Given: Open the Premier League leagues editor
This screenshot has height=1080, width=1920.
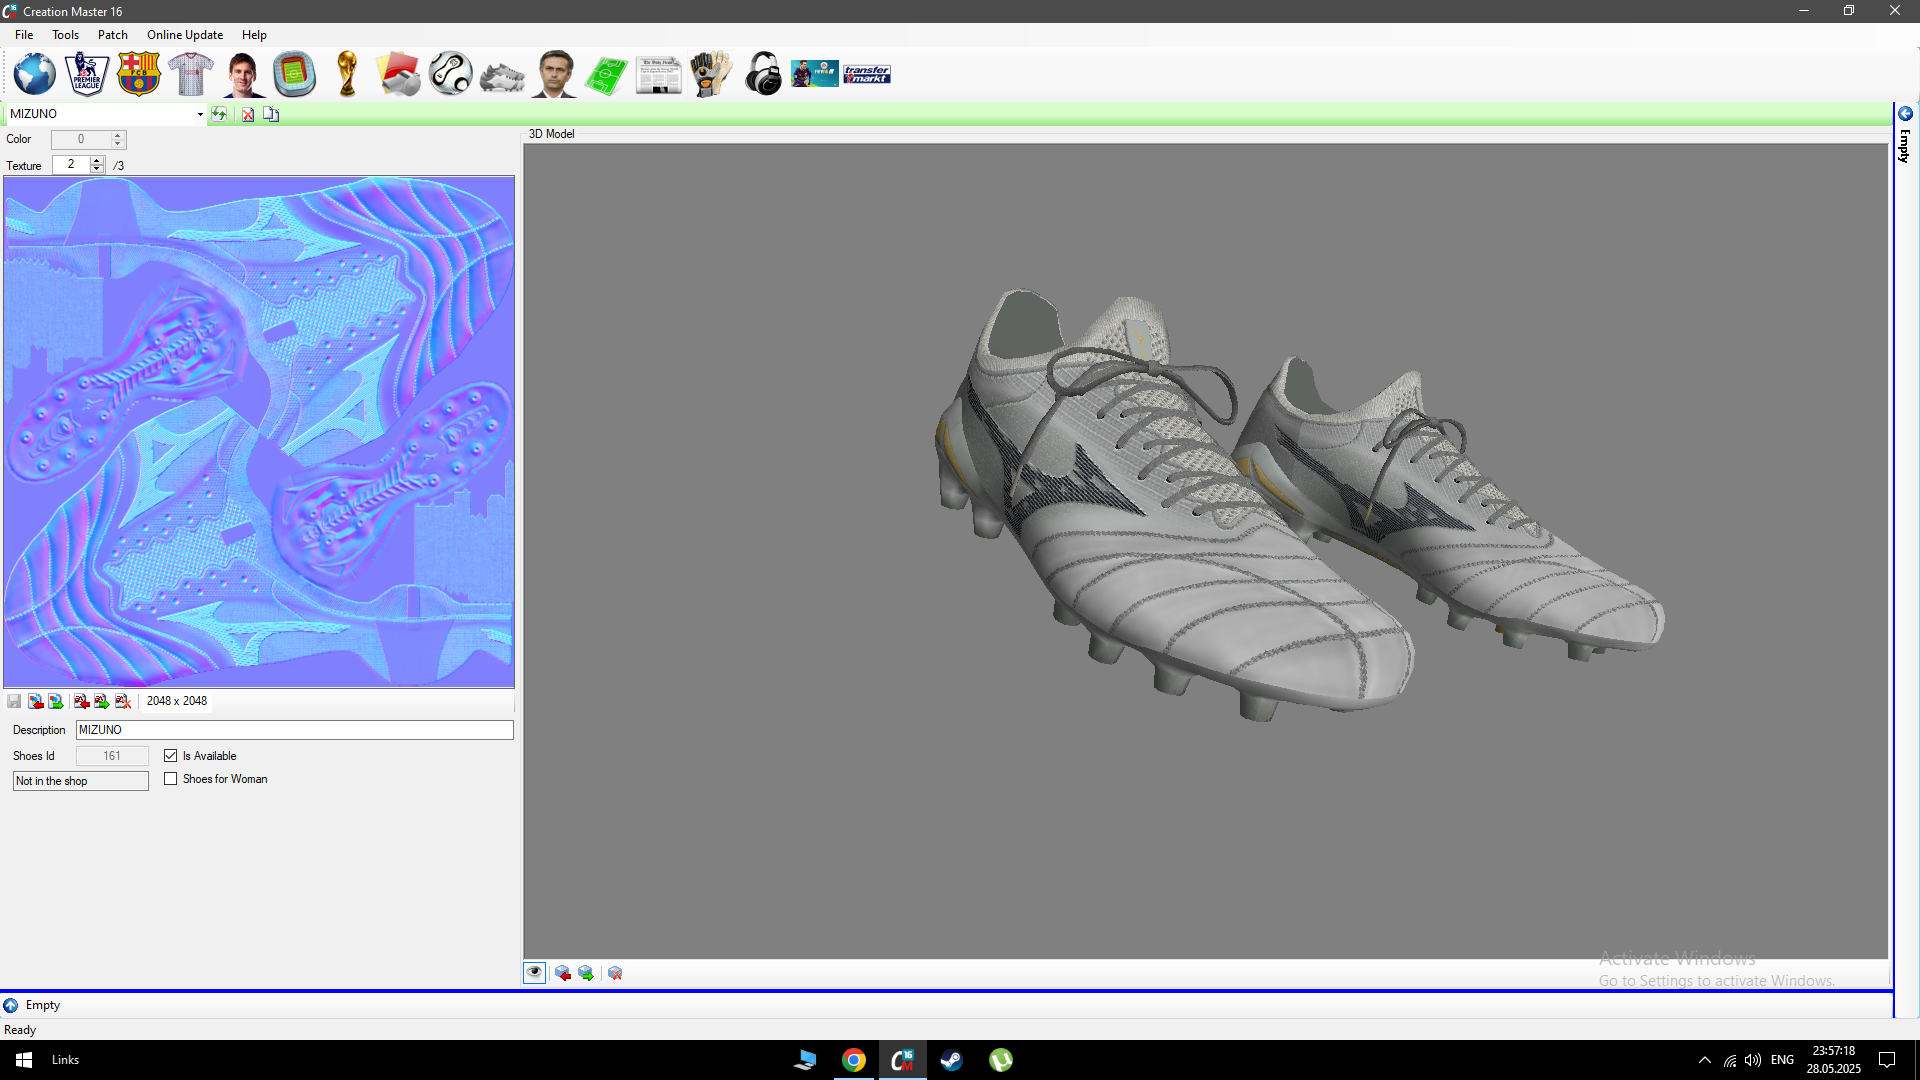Looking at the screenshot, I should point(87,75).
